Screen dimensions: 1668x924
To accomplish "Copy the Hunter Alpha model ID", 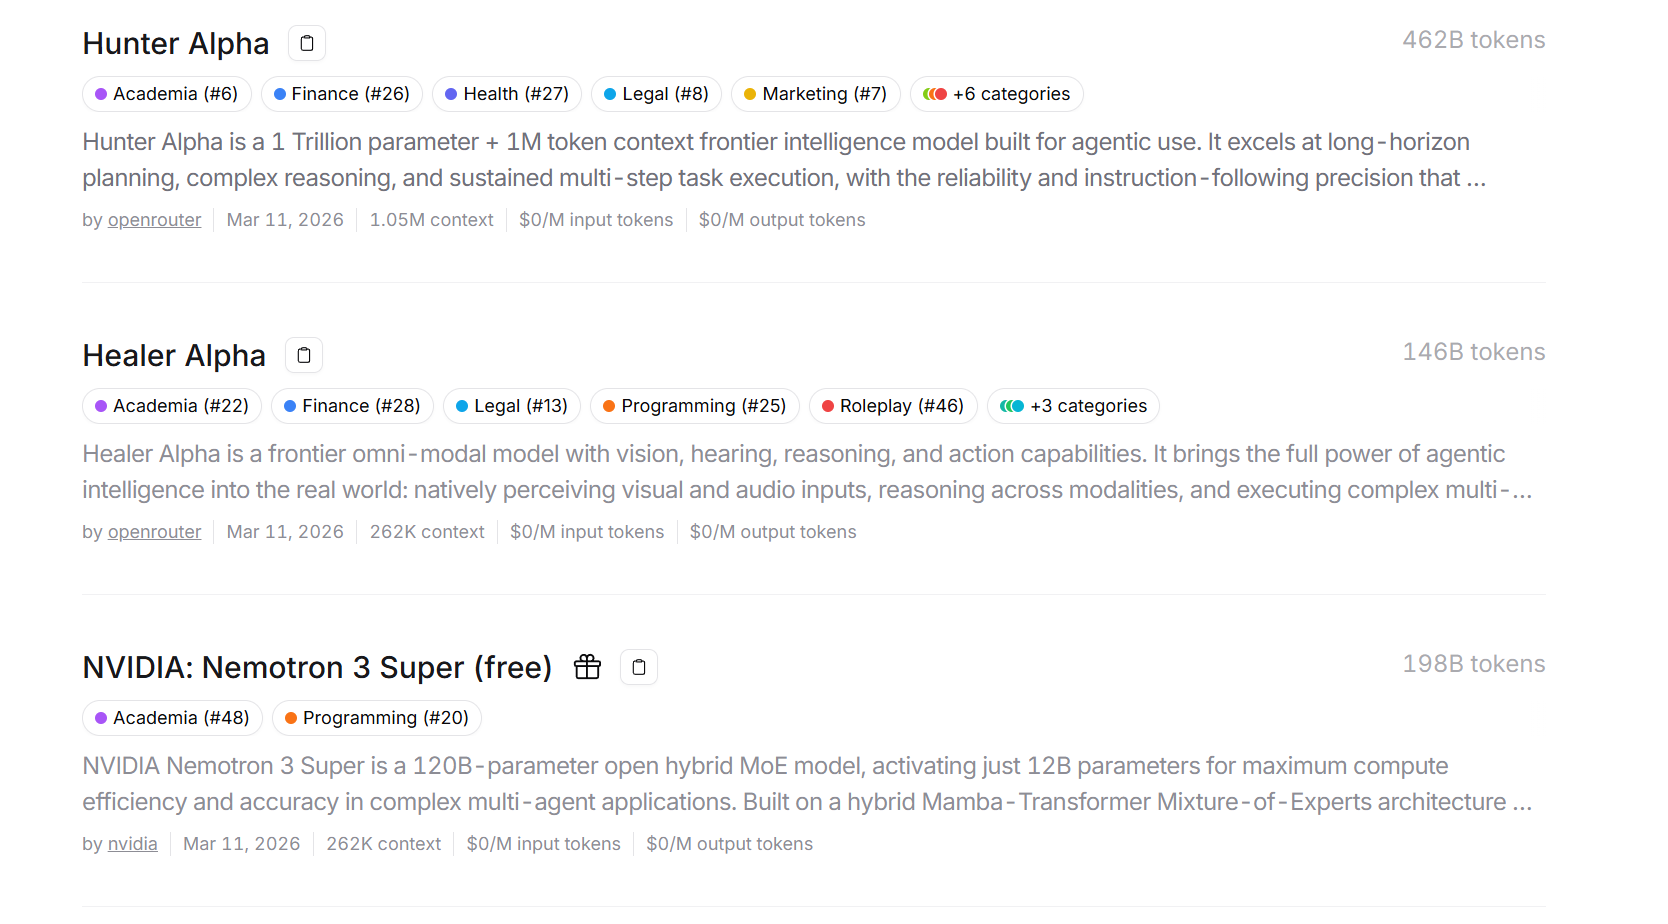I will (307, 43).
